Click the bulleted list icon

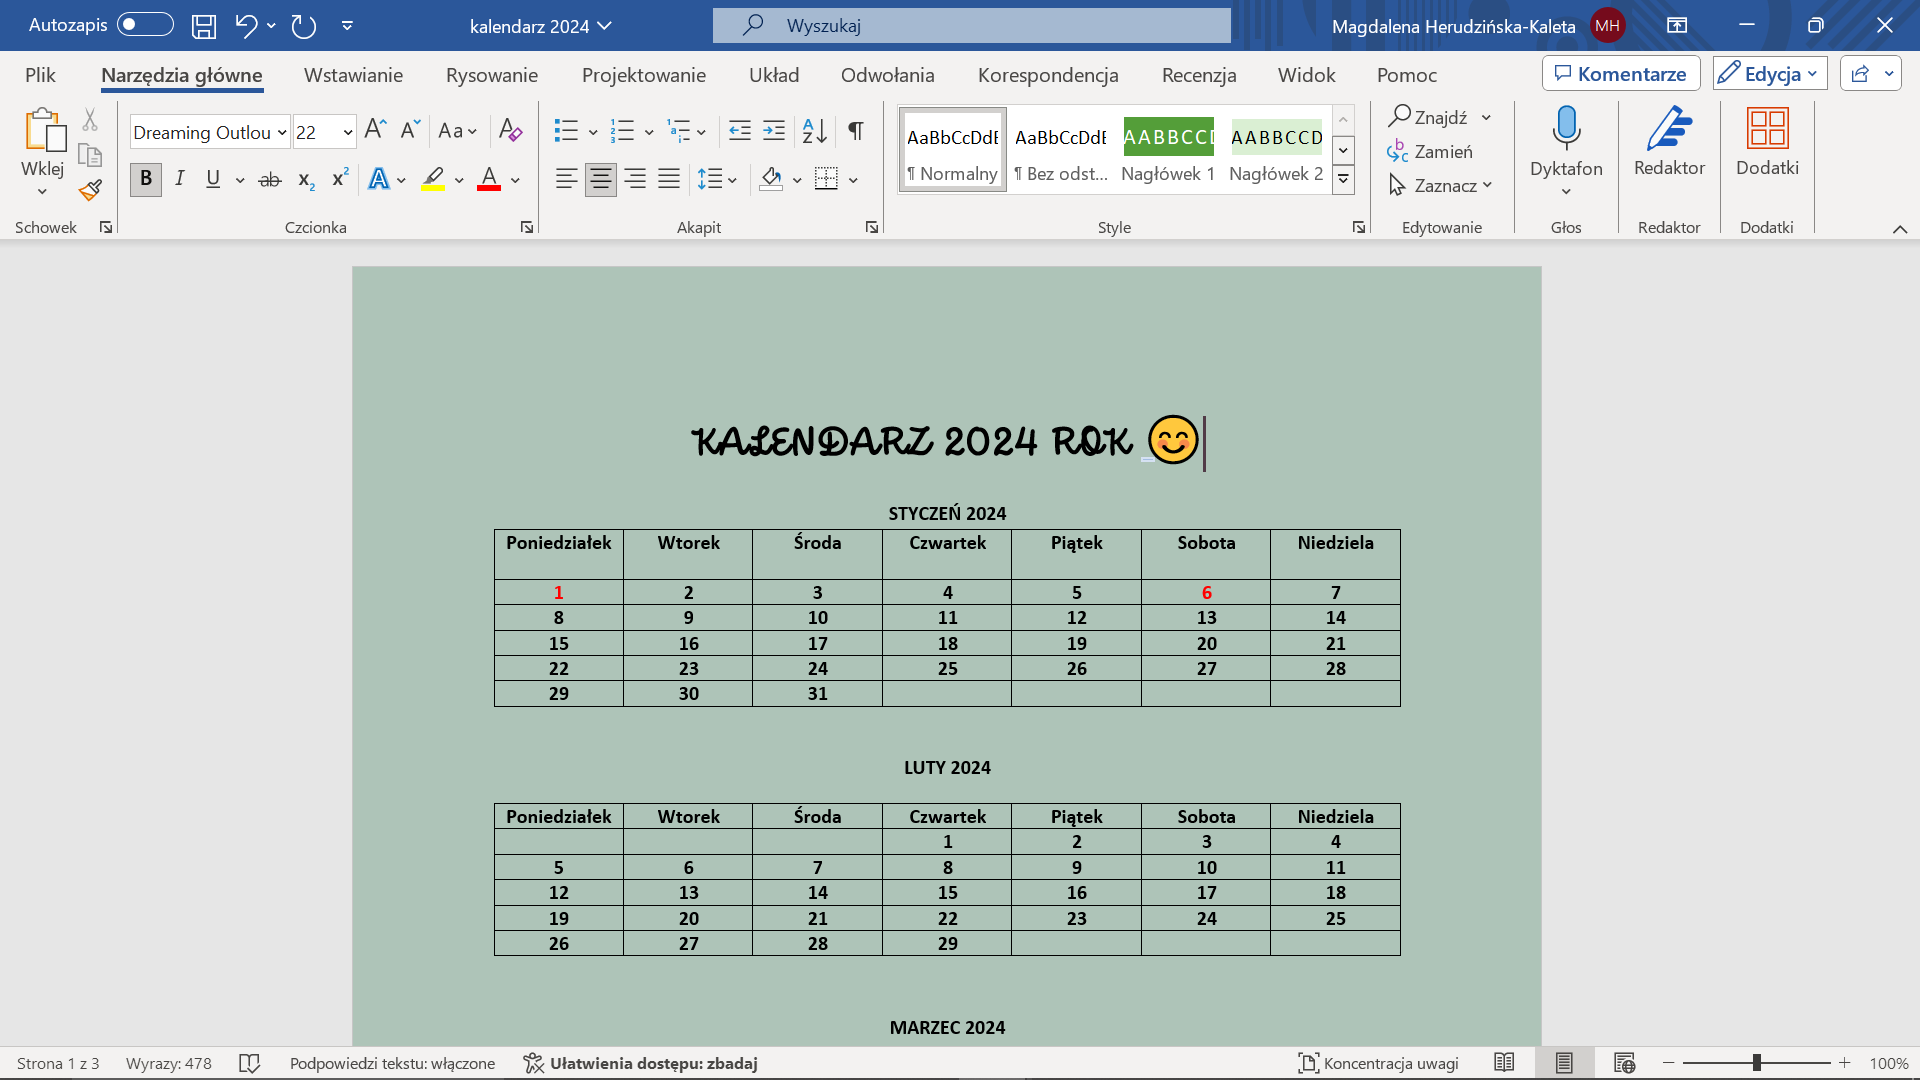click(566, 131)
